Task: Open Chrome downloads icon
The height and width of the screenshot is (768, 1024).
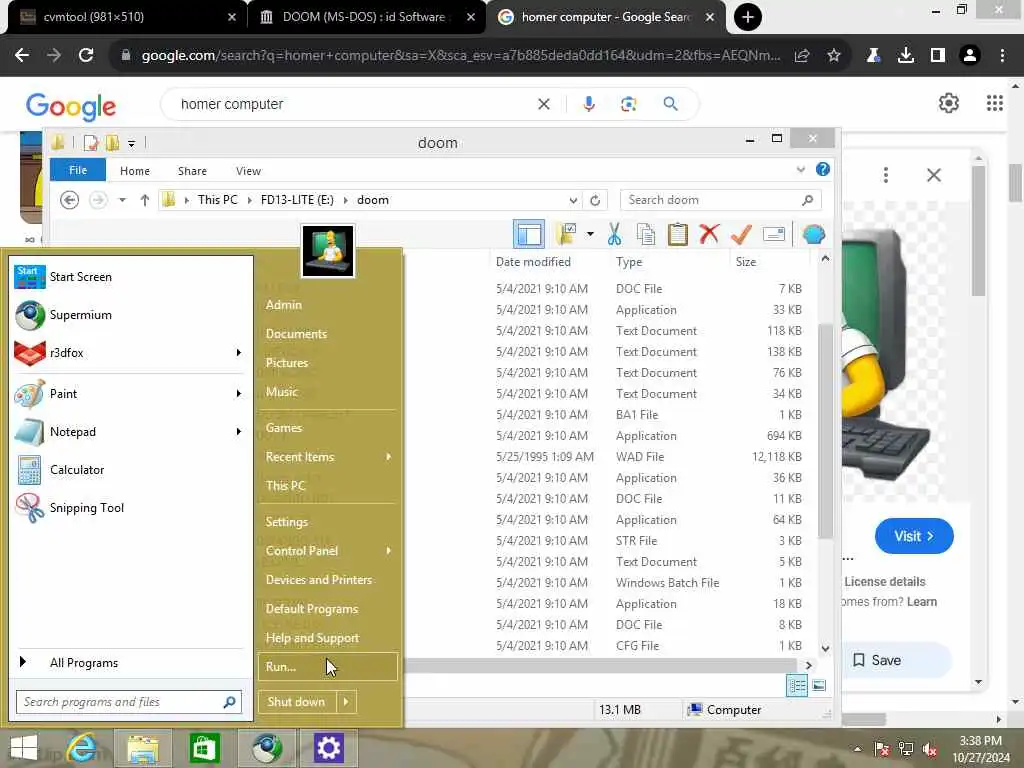Action: click(x=906, y=56)
